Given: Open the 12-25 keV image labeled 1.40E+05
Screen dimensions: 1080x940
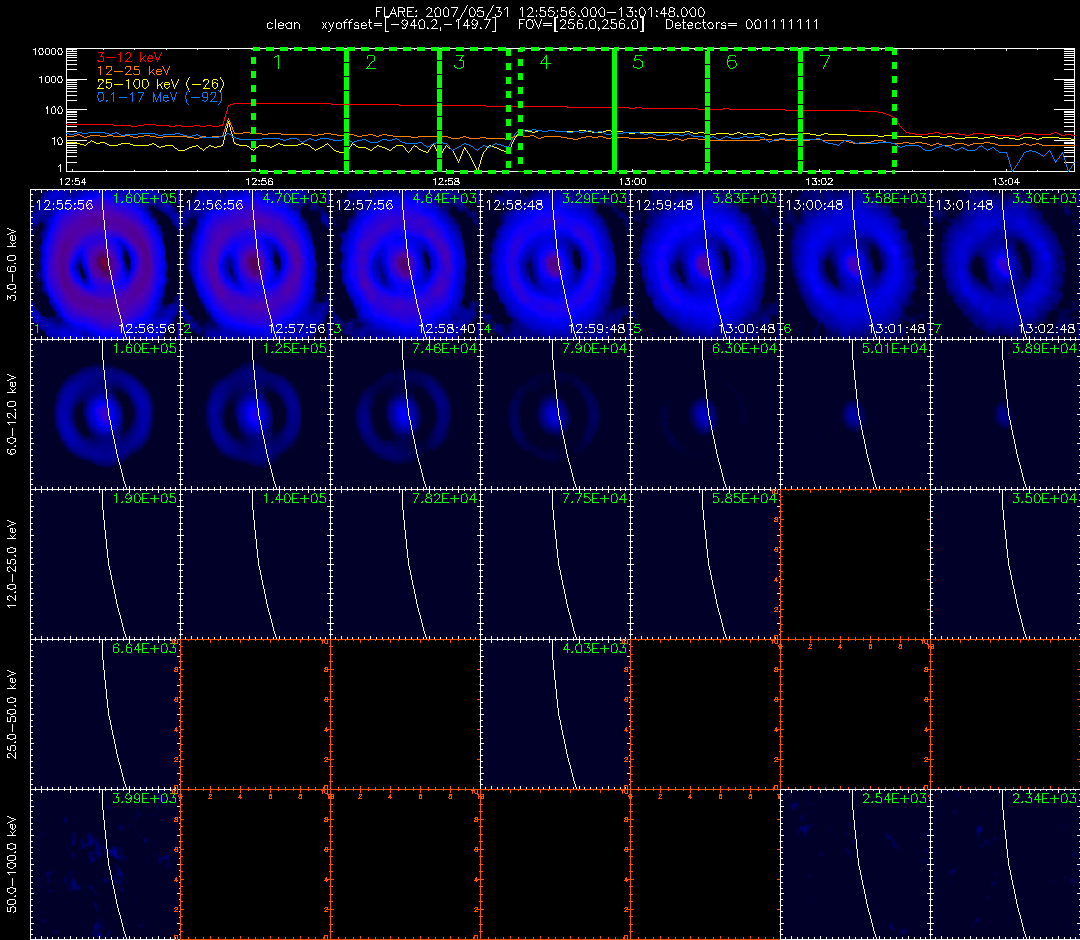Looking at the screenshot, I should coord(256,565).
